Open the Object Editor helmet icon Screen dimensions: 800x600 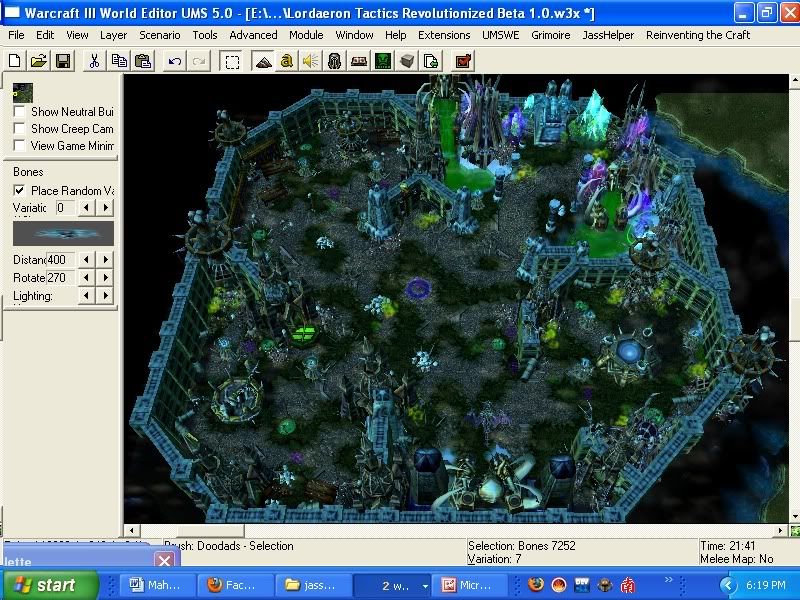point(335,61)
